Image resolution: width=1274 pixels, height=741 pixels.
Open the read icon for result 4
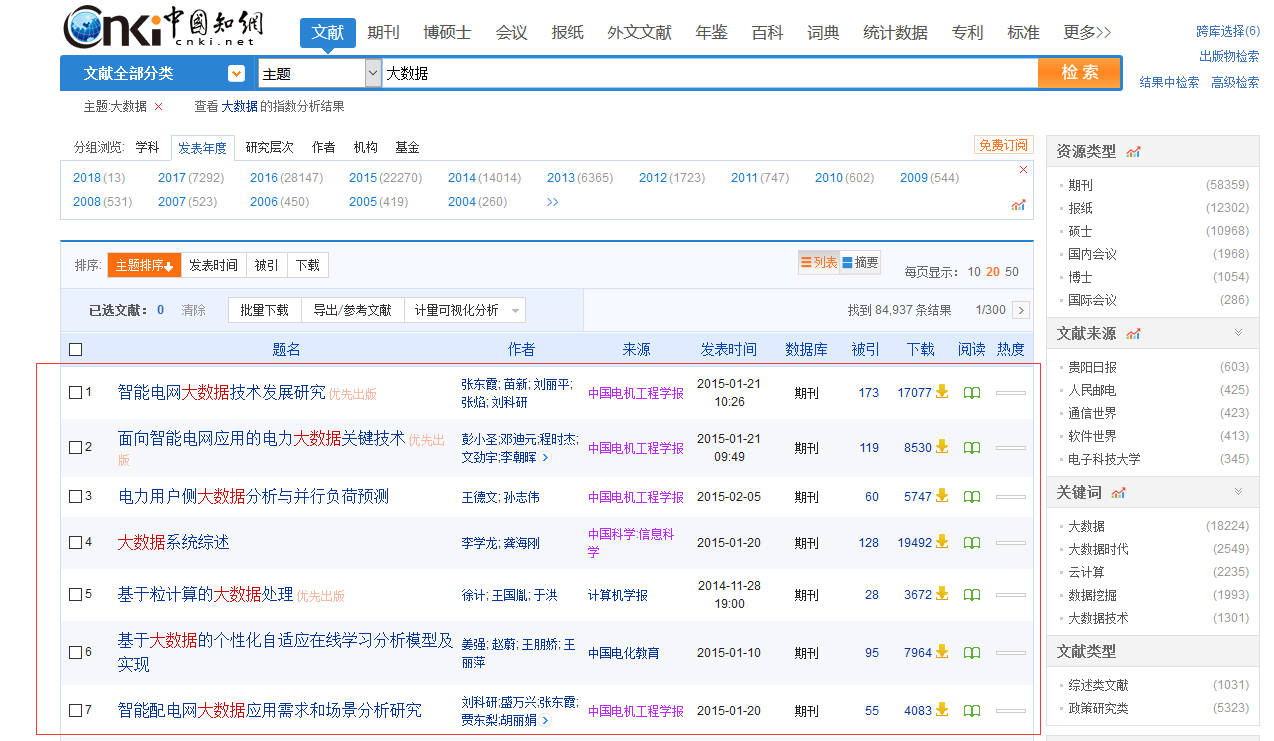coord(971,543)
